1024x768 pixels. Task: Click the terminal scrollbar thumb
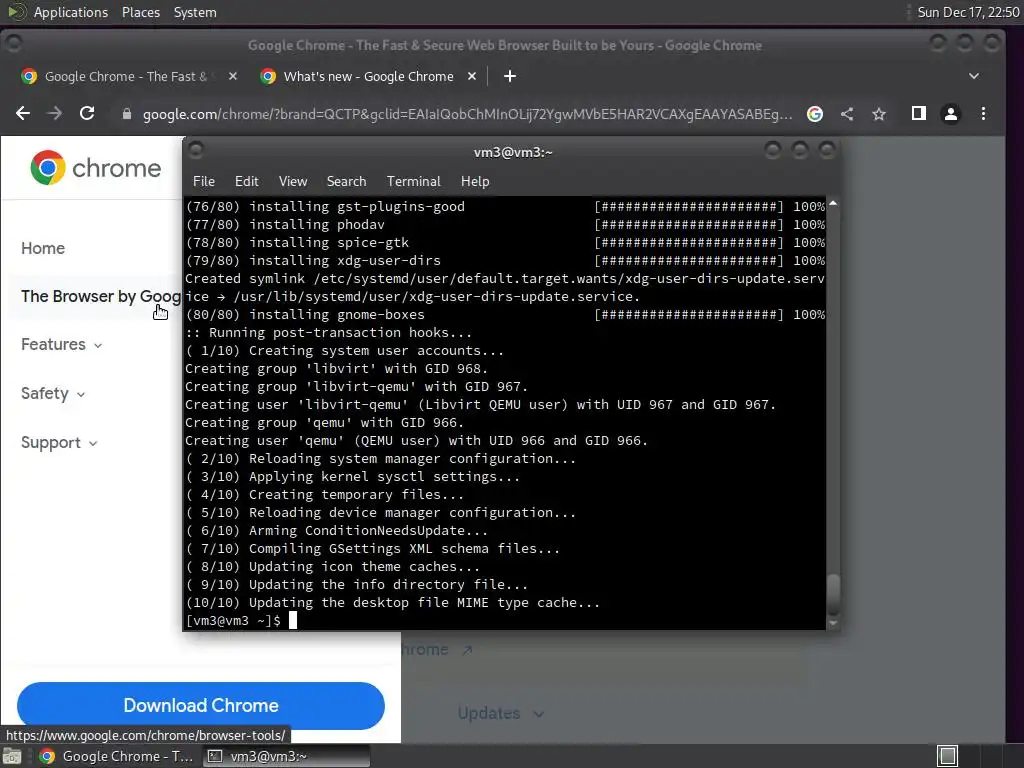[833, 594]
